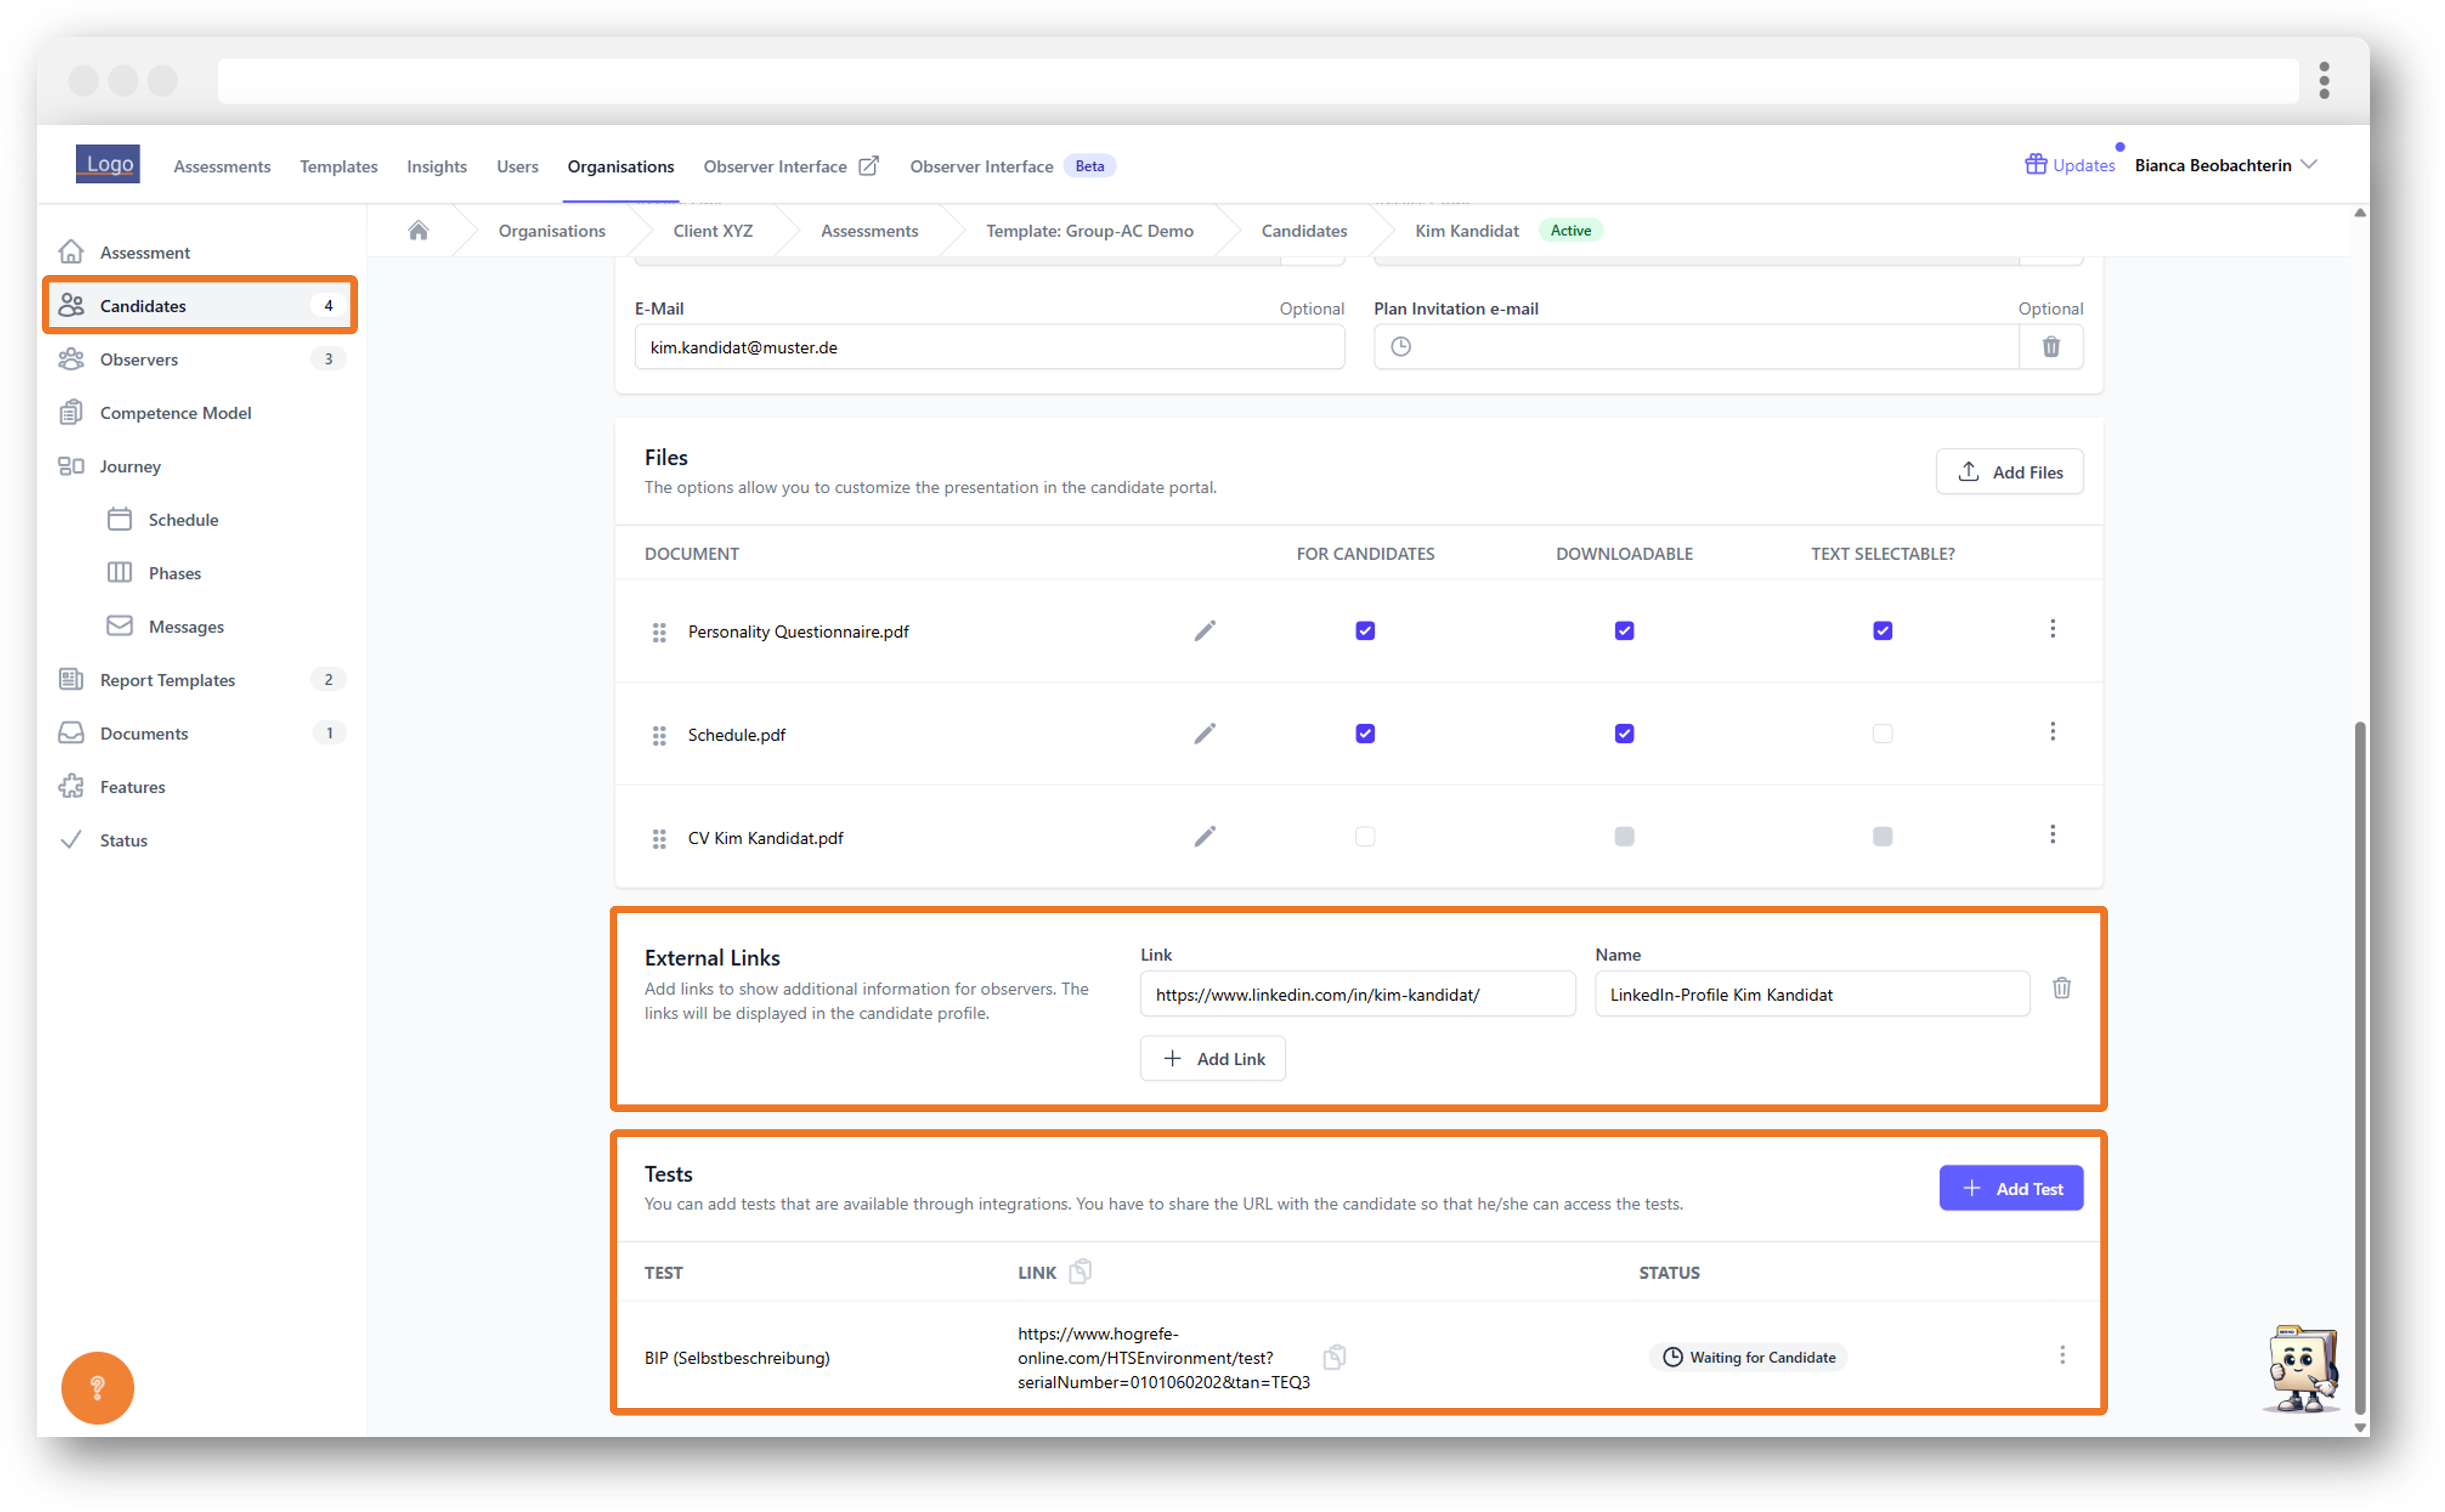2445x1512 pixels.
Task: Open browser three-dot menu
Action: [x=2323, y=80]
